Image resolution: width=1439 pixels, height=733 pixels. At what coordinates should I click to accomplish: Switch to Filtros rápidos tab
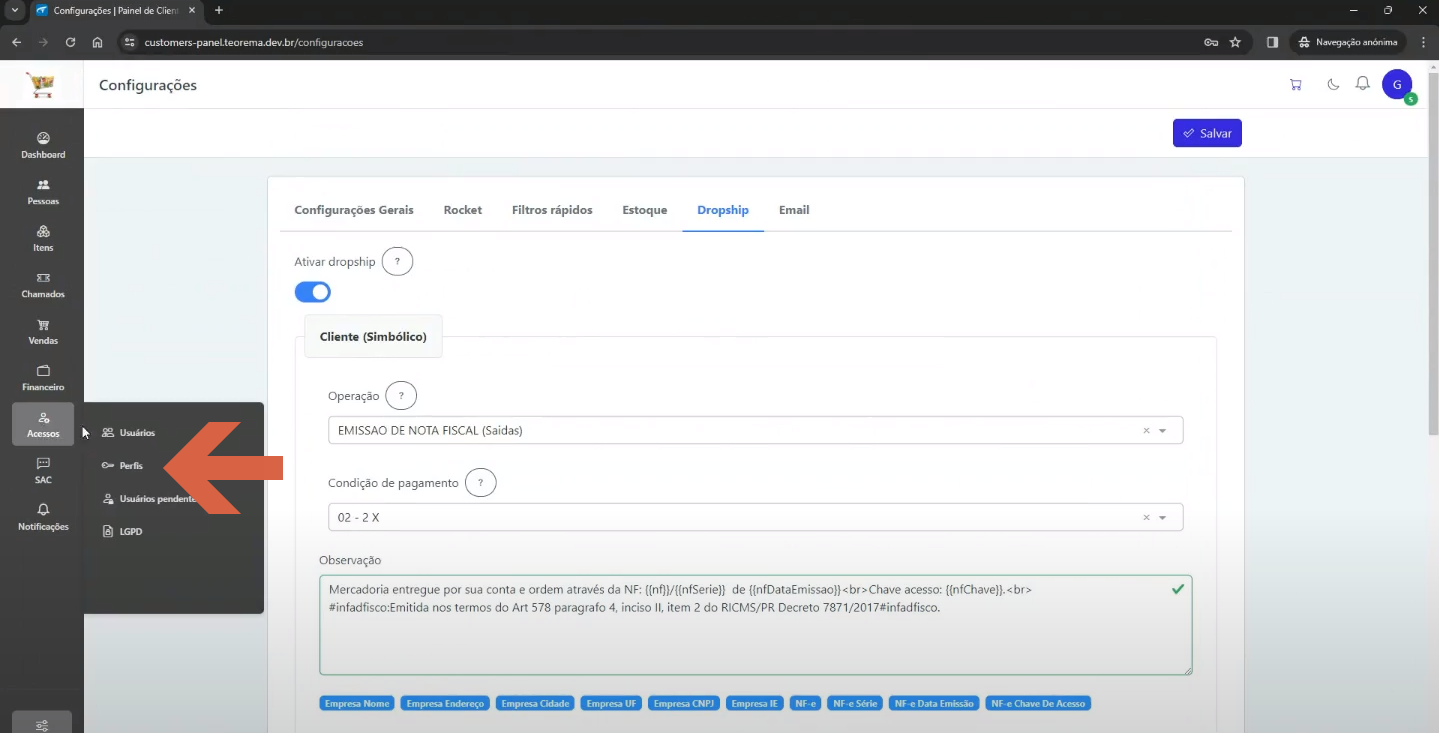point(552,210)
